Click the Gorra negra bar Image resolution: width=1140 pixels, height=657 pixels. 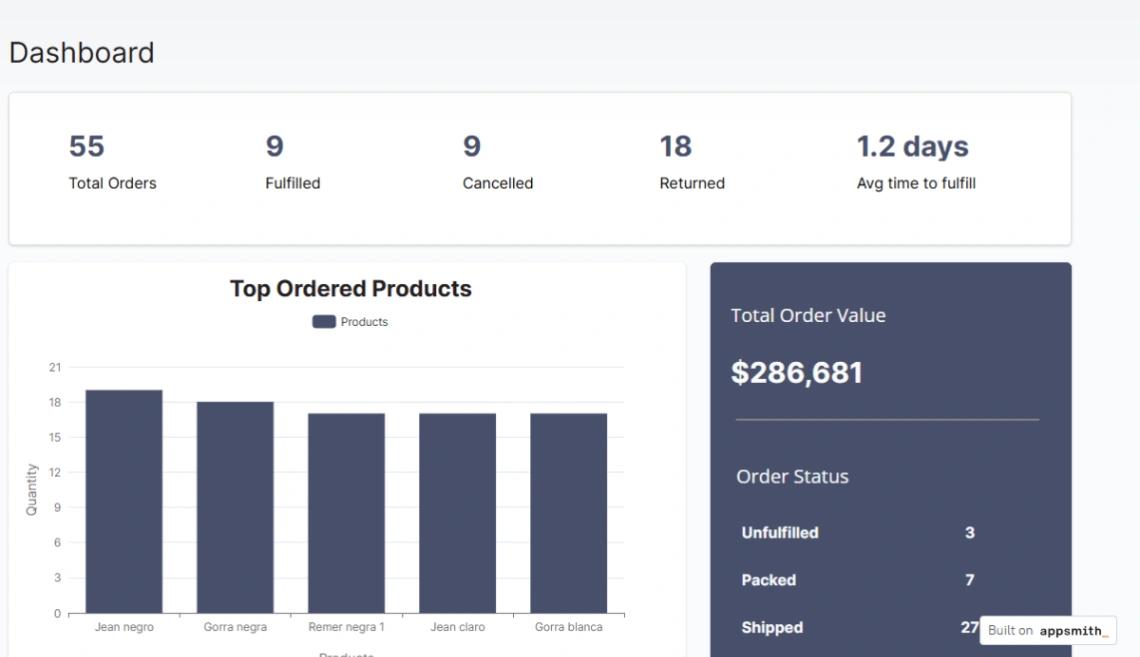[236, 507]
